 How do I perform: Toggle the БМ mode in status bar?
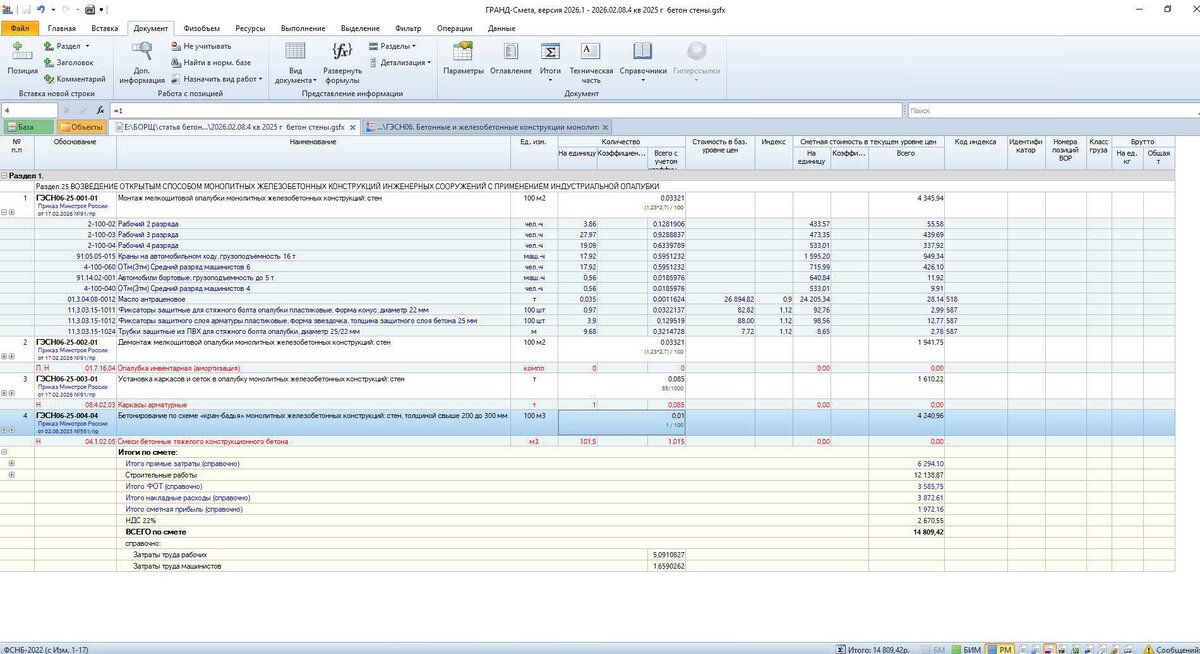click(936, 648)
